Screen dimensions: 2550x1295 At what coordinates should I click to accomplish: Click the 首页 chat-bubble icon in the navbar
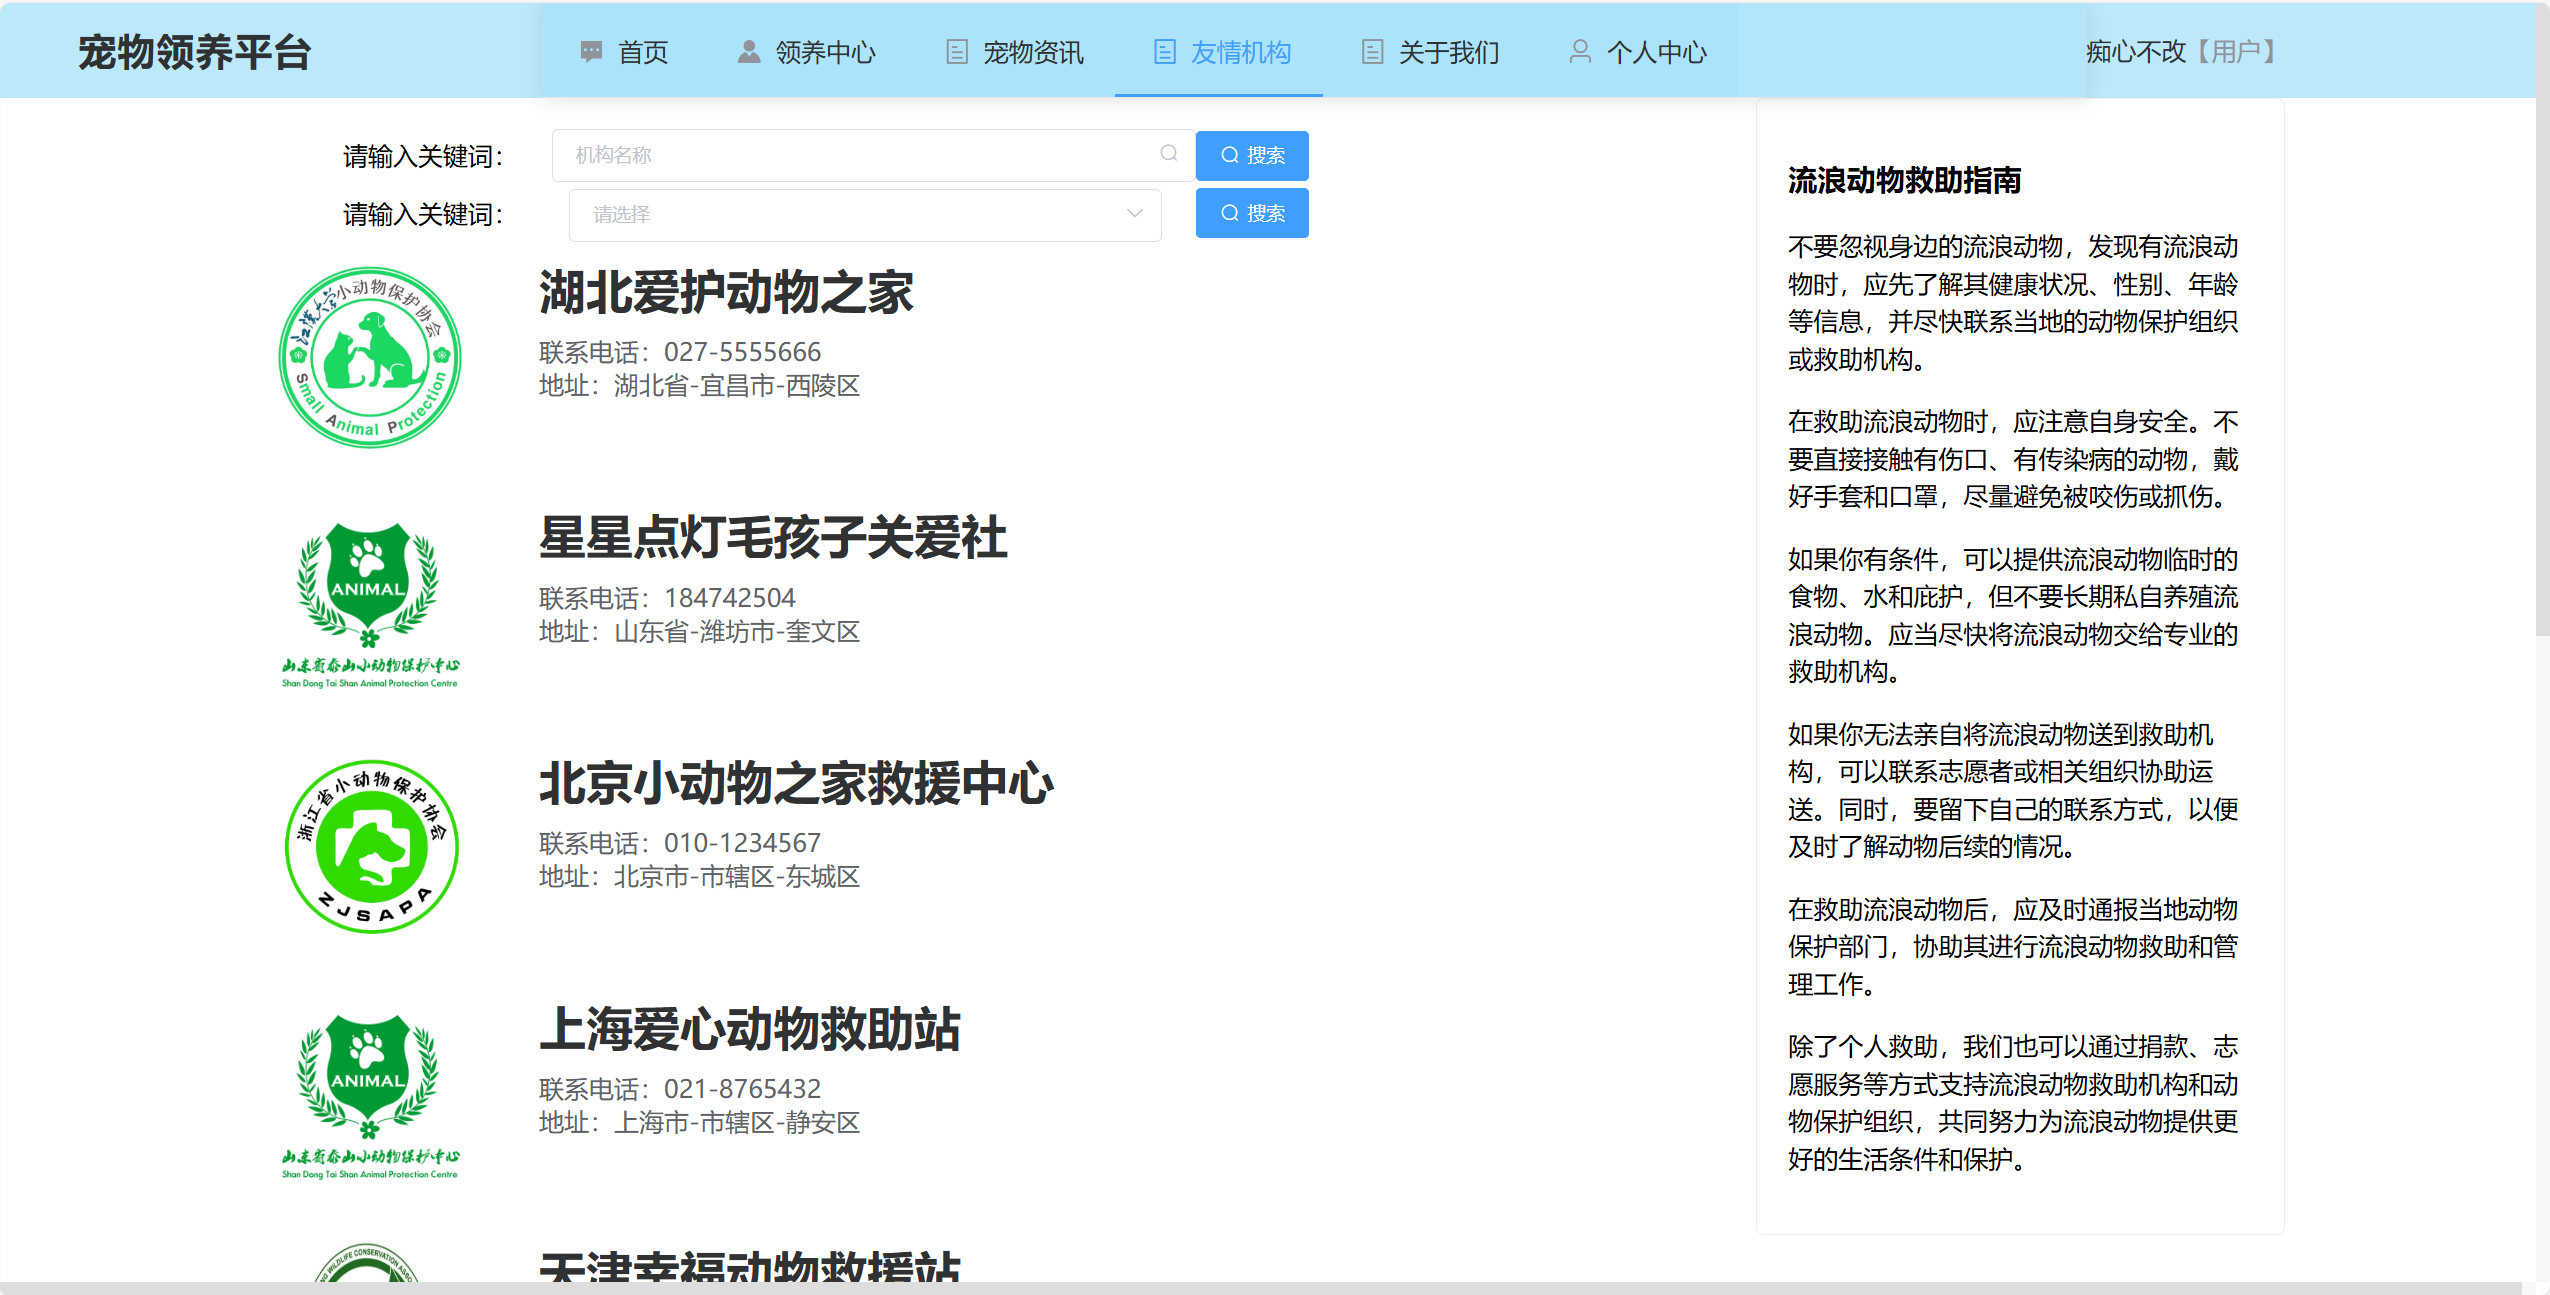tap(591, 52)
